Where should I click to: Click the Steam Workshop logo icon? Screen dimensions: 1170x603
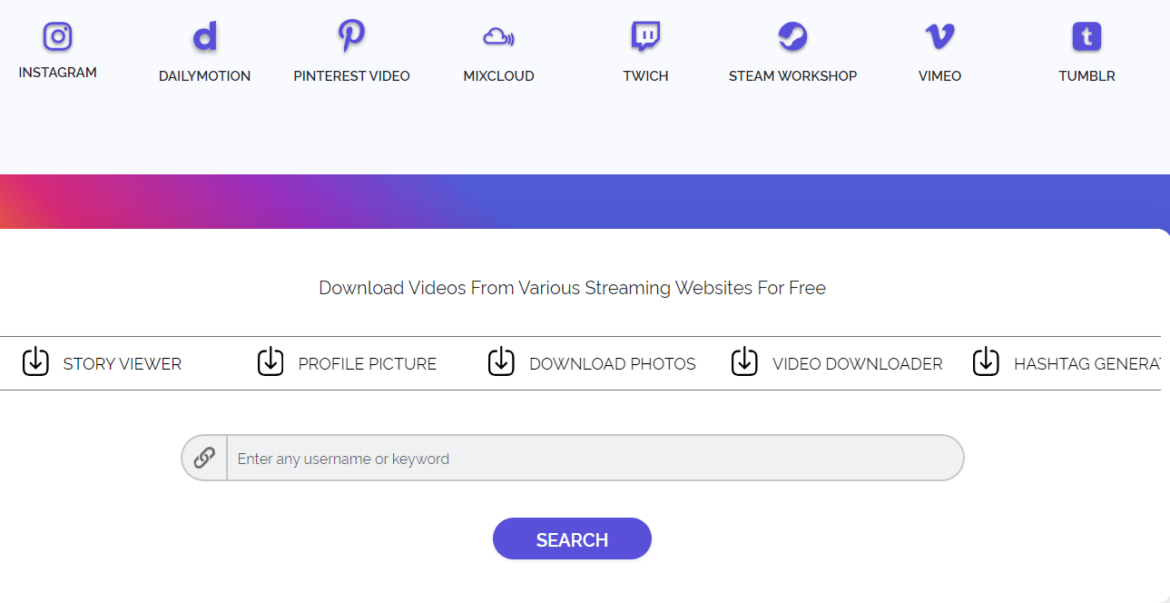click(792, 36)
